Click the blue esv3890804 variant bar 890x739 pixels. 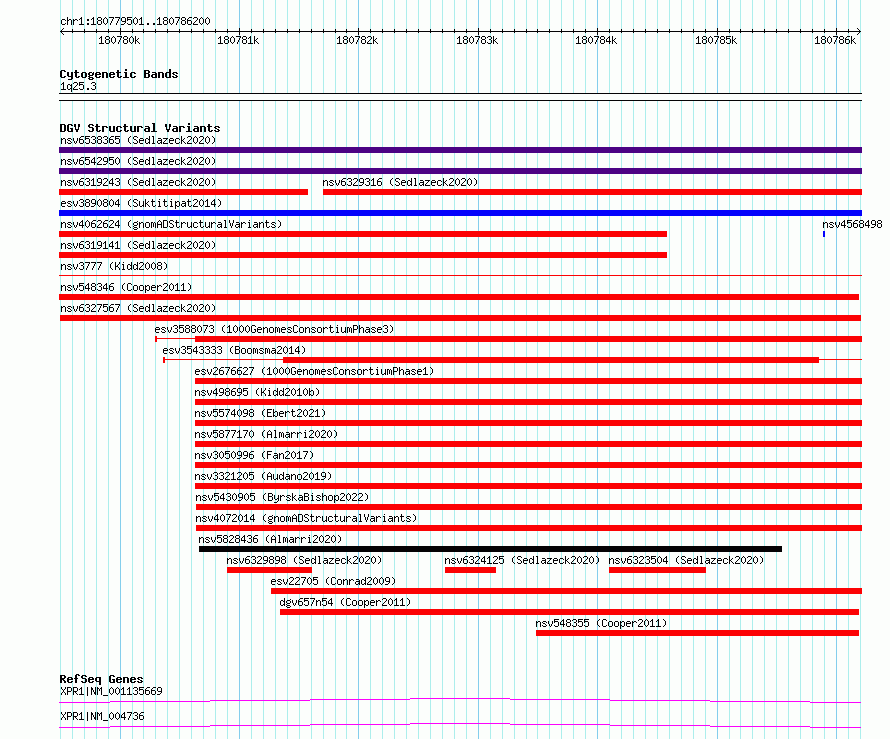pos(460,213)
